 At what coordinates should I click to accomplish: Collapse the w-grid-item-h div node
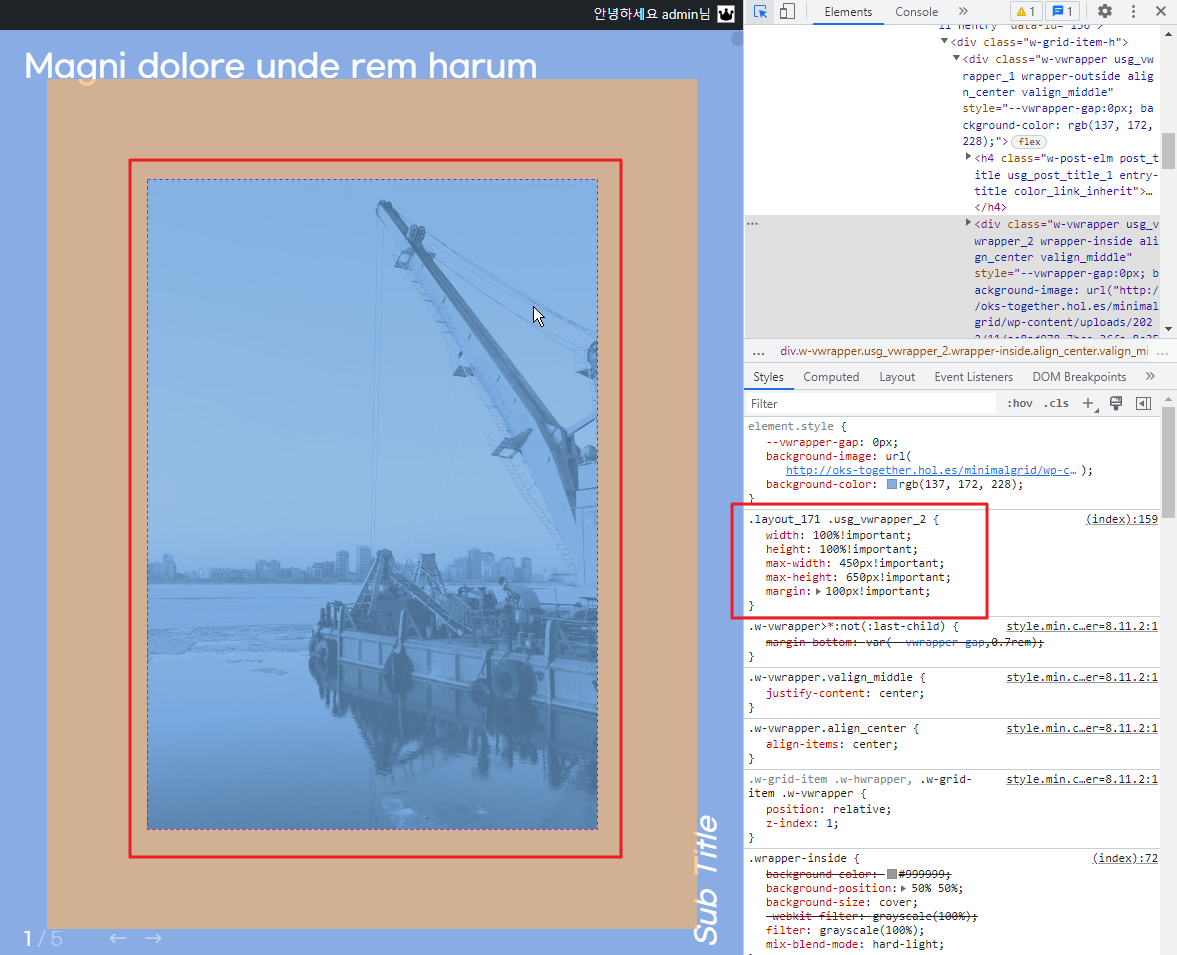coord(944,42)
